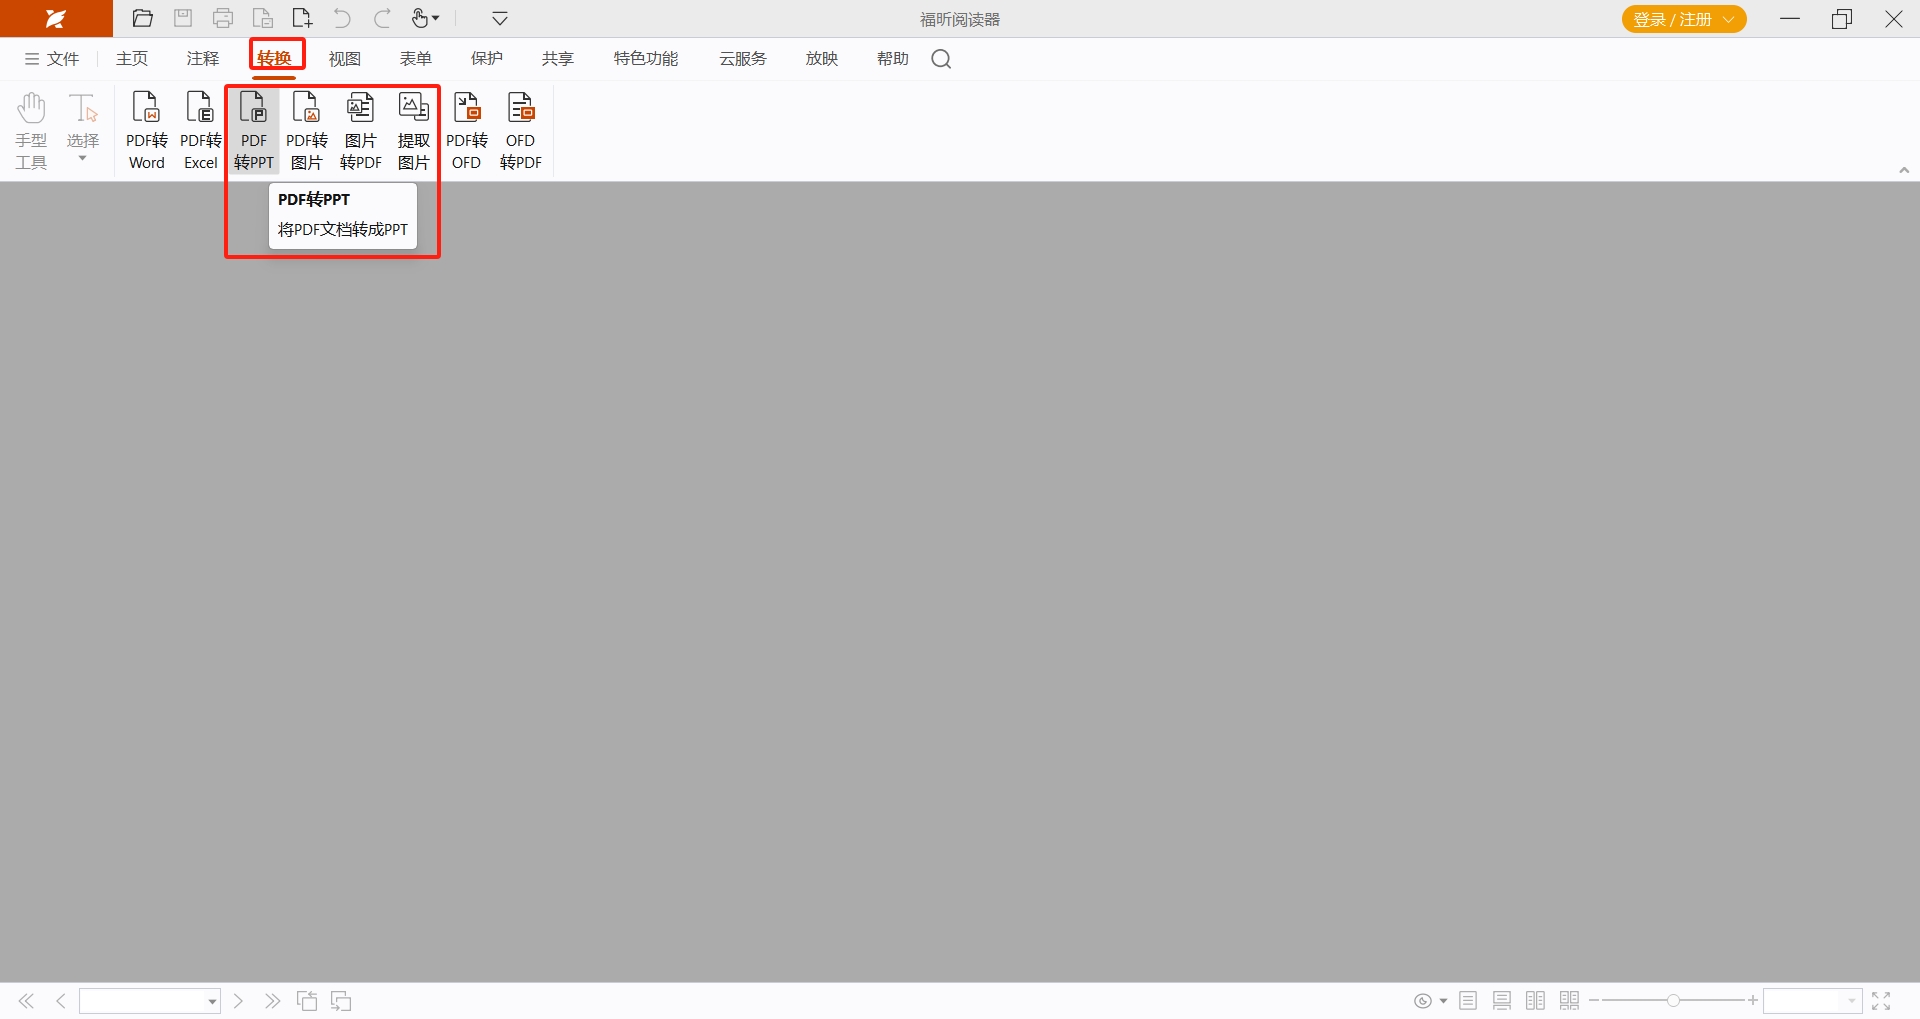Screen dimensions: 1920x1019
Task: Open the 表单 tab
Action: click(416, 59)
